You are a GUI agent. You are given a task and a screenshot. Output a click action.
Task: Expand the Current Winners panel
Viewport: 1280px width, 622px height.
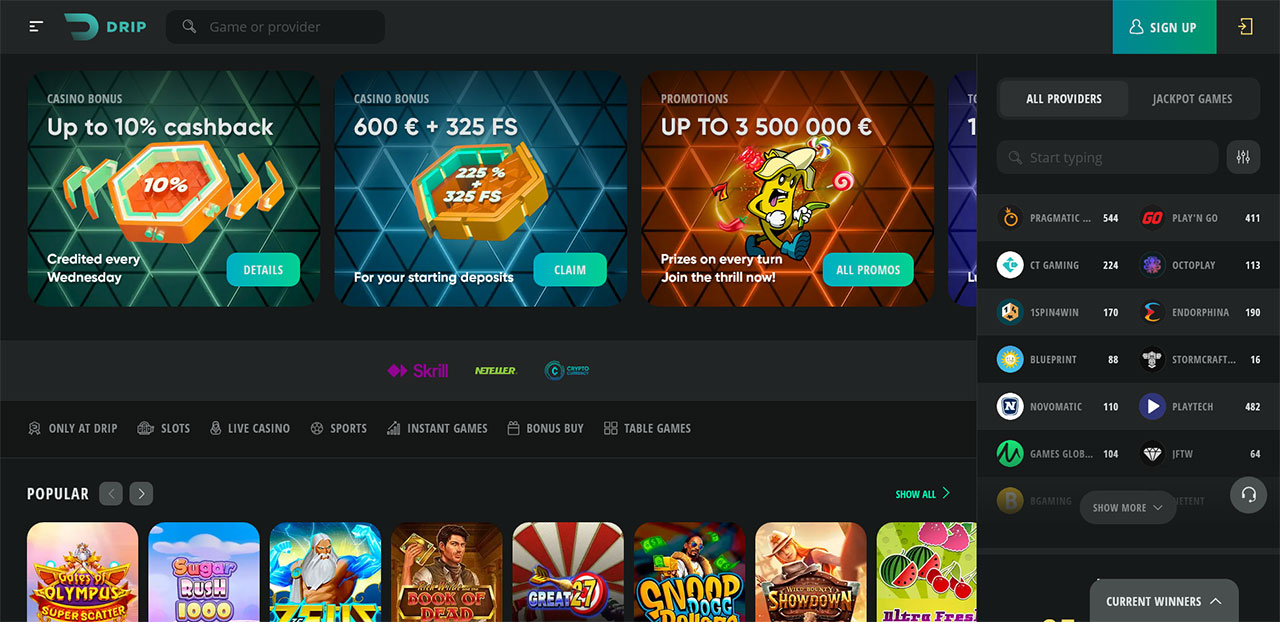coord(1164,601)
